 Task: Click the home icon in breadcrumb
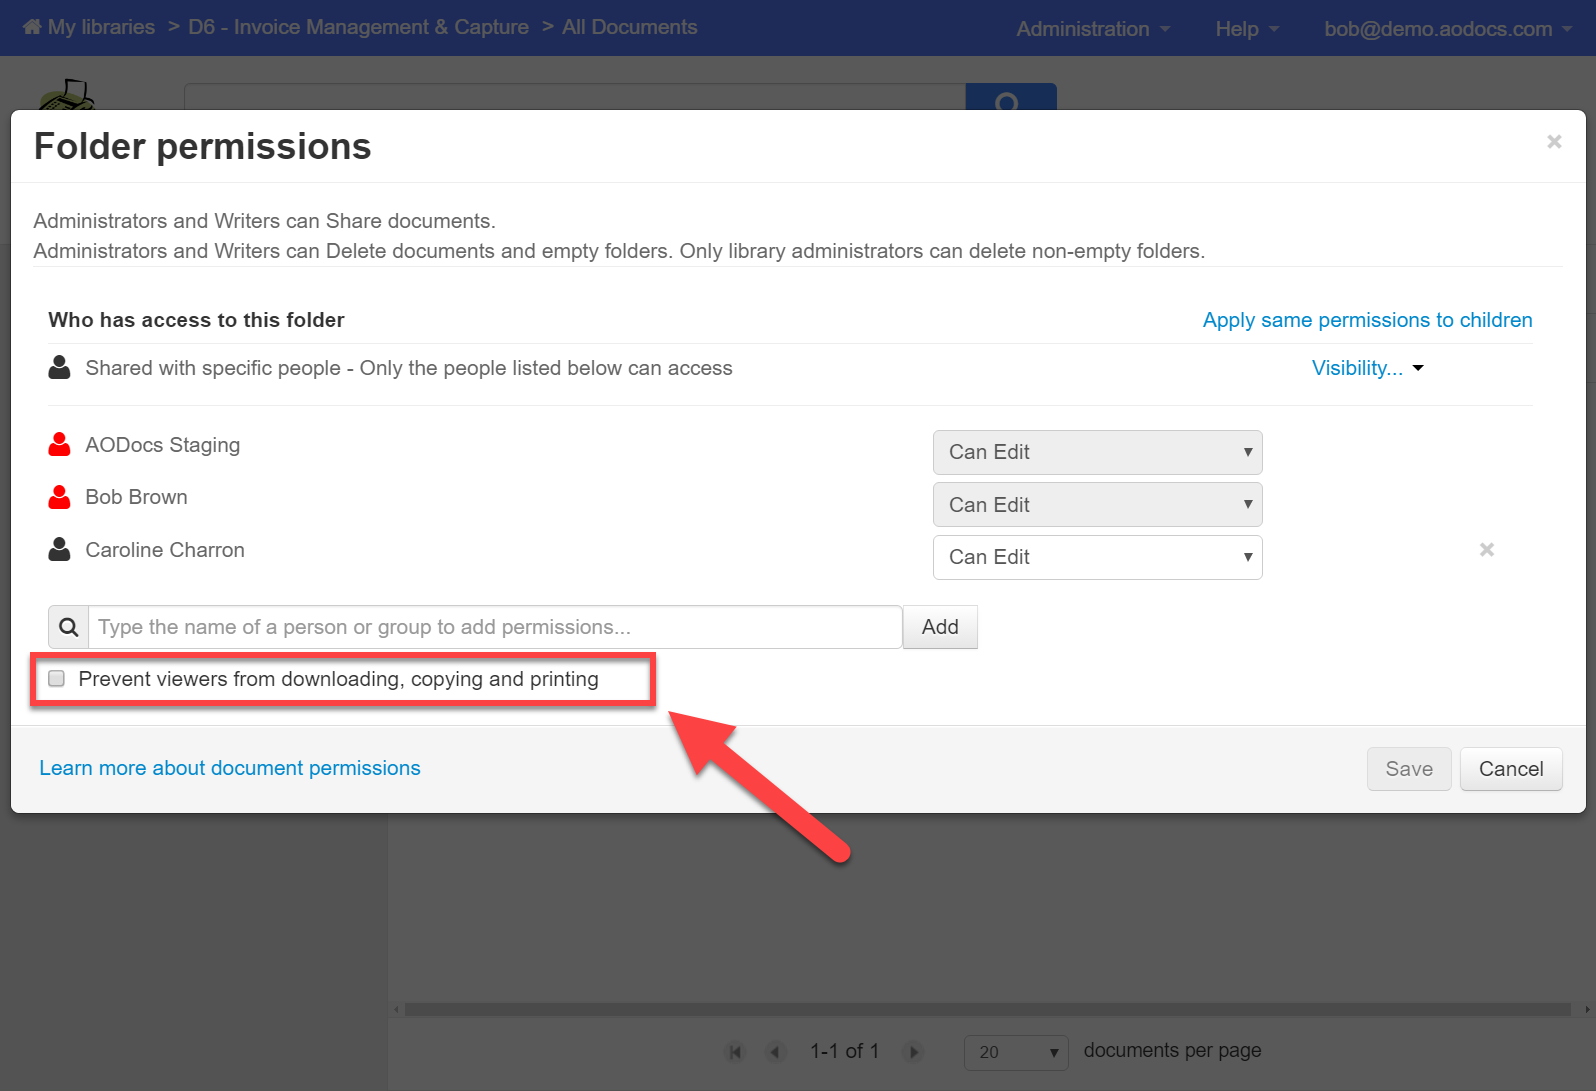point(32,27)
